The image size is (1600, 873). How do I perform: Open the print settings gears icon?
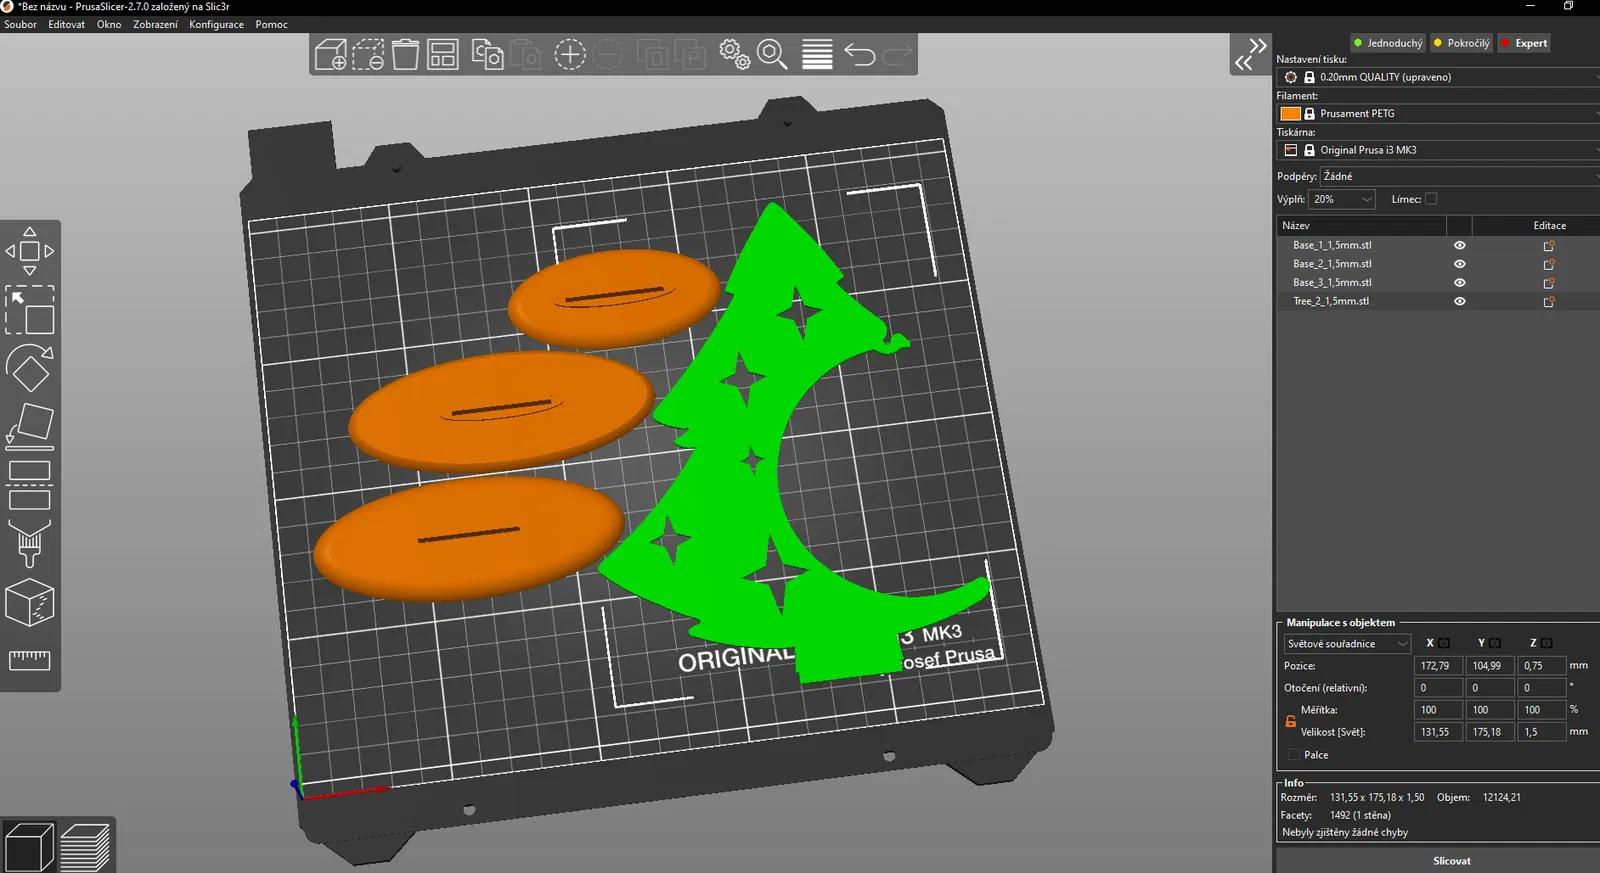(735, 54)
